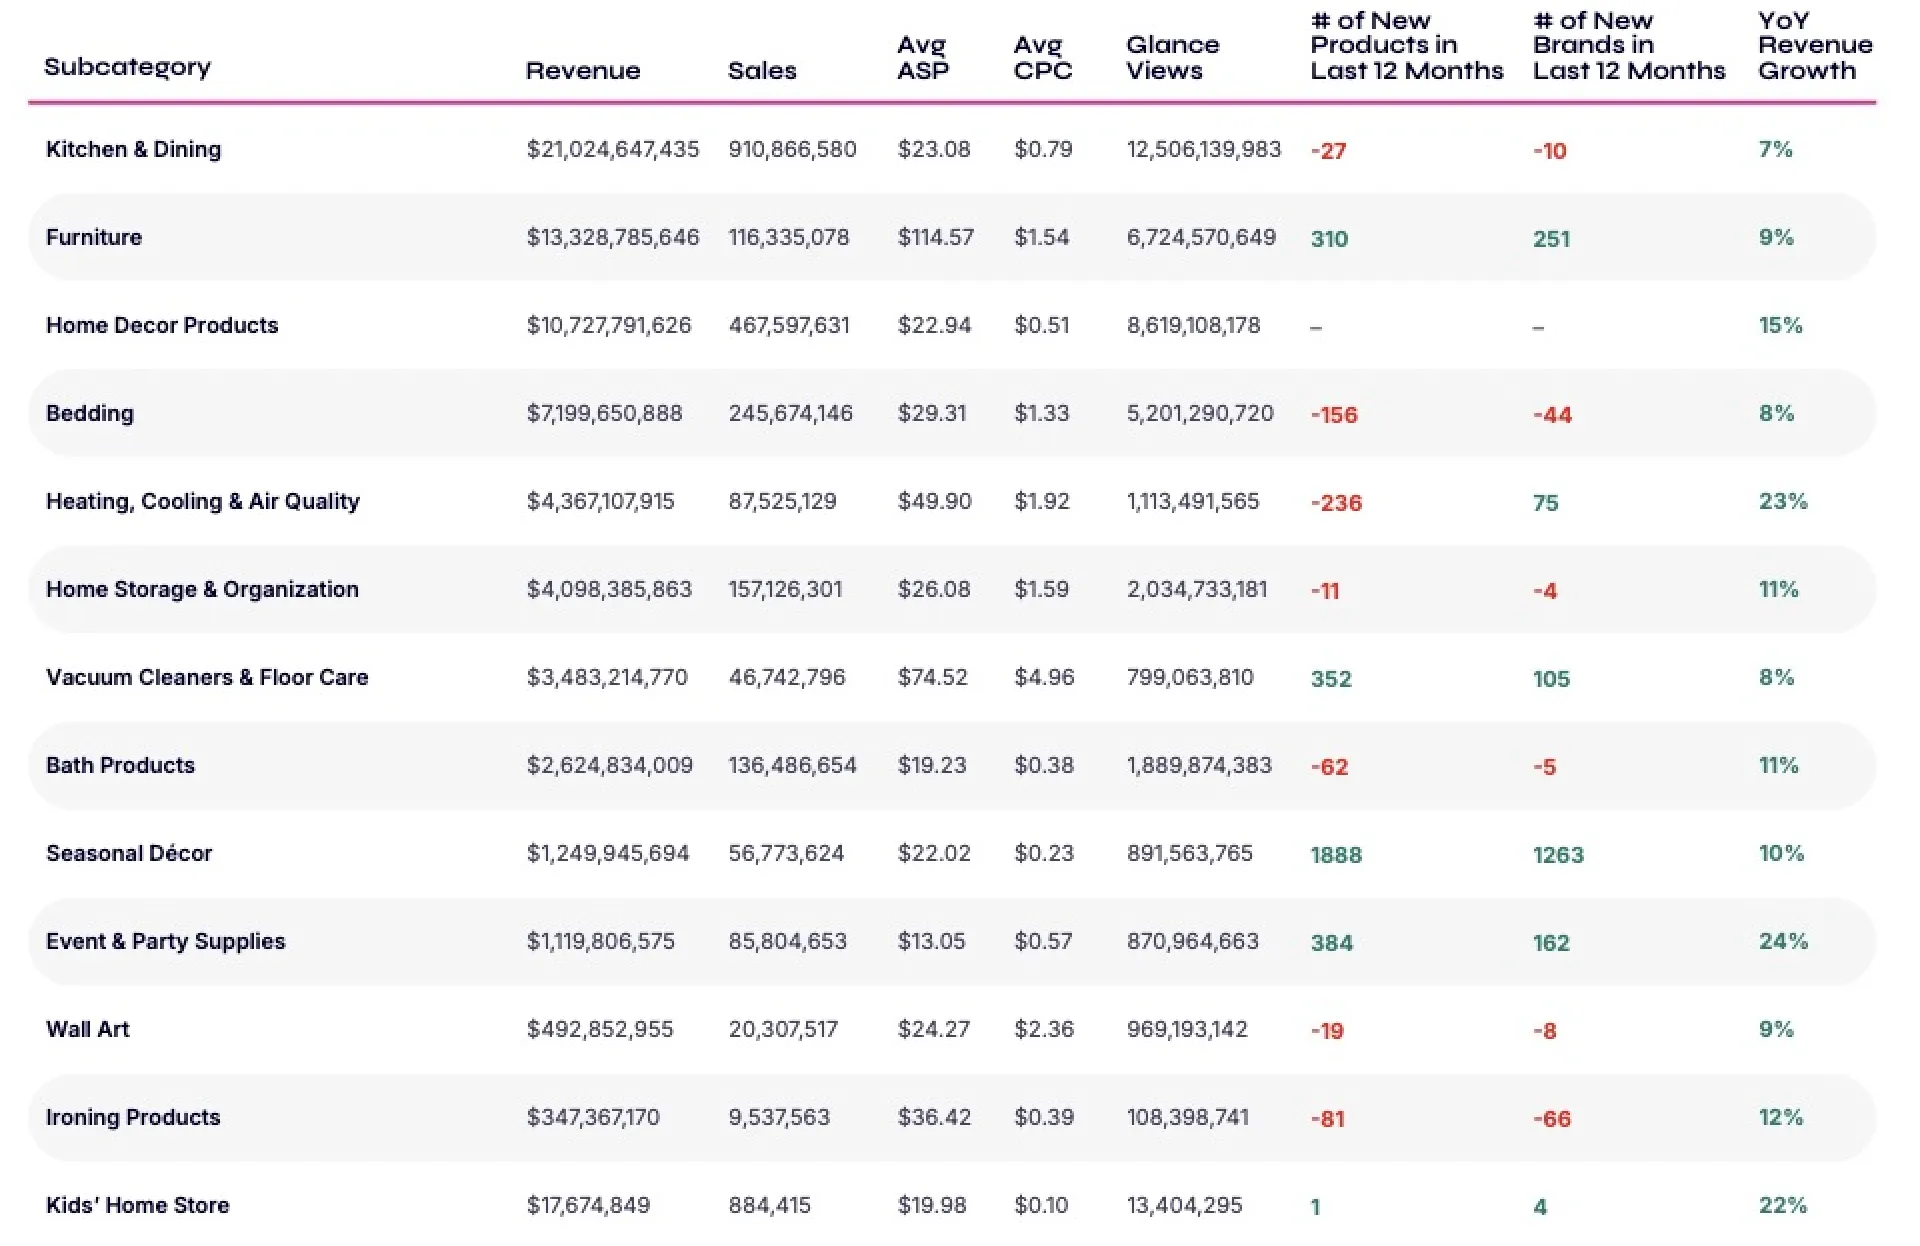Select the Kids' Home Store row label

138,1205
